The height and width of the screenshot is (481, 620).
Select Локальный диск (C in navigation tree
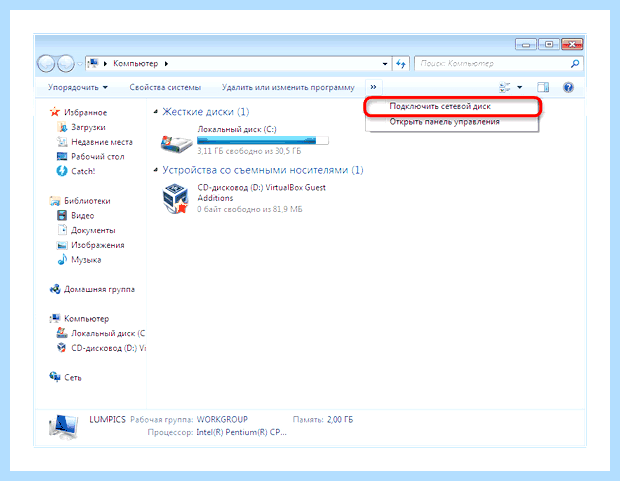(108, 333)
